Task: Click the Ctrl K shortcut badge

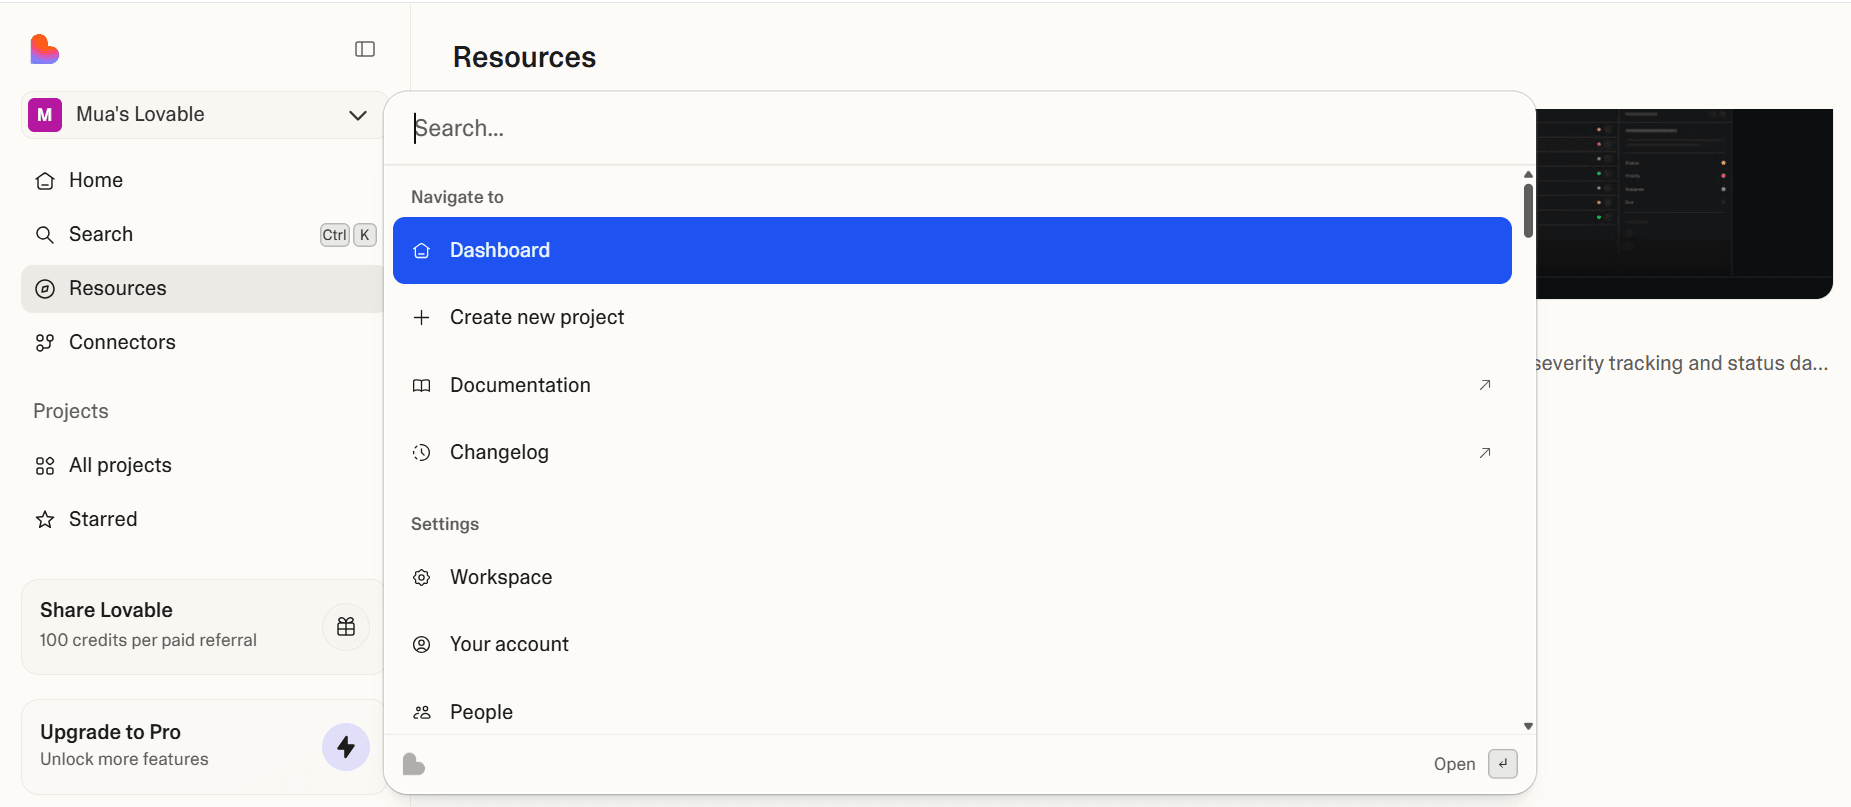Action: tap(348, 235)
